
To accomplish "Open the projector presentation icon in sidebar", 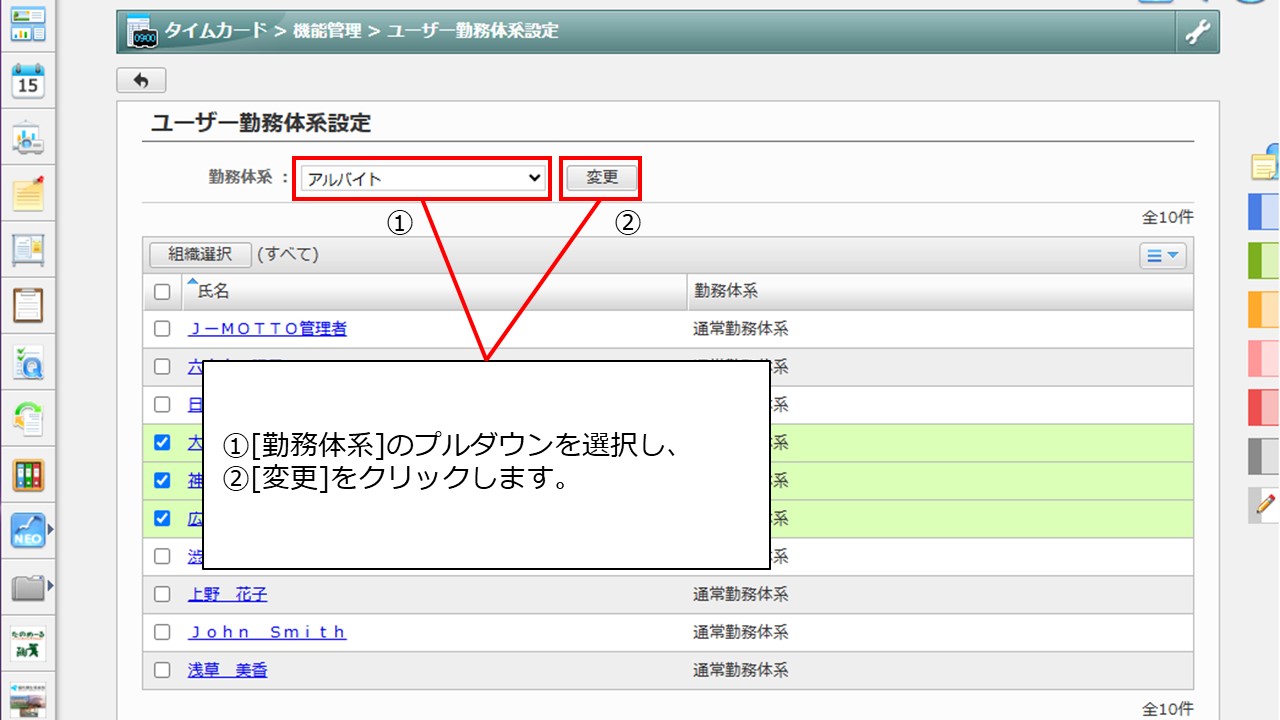I will coord(28,139).
